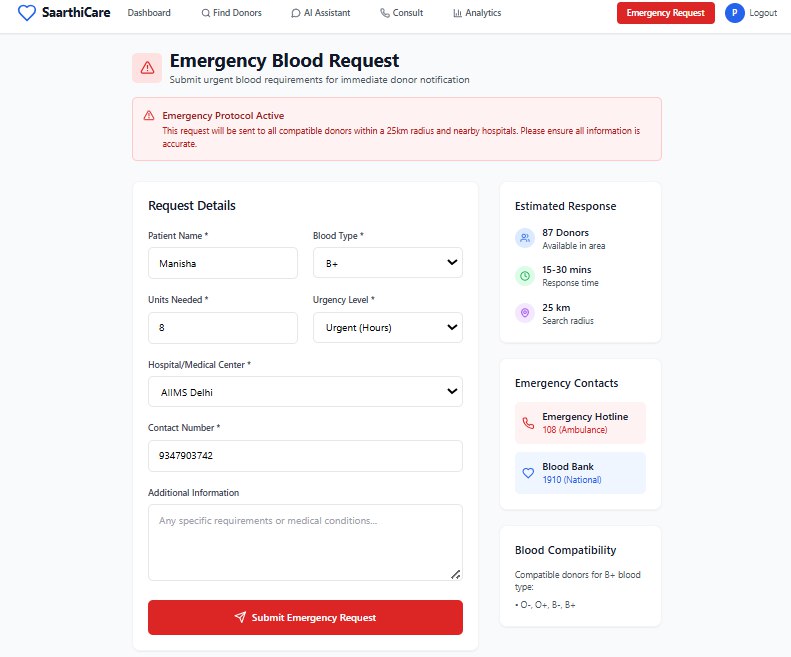This screenshot has width=791, height=657.
Task: Go to the Find Donors menu item
Action: click(x=232, y=13)
